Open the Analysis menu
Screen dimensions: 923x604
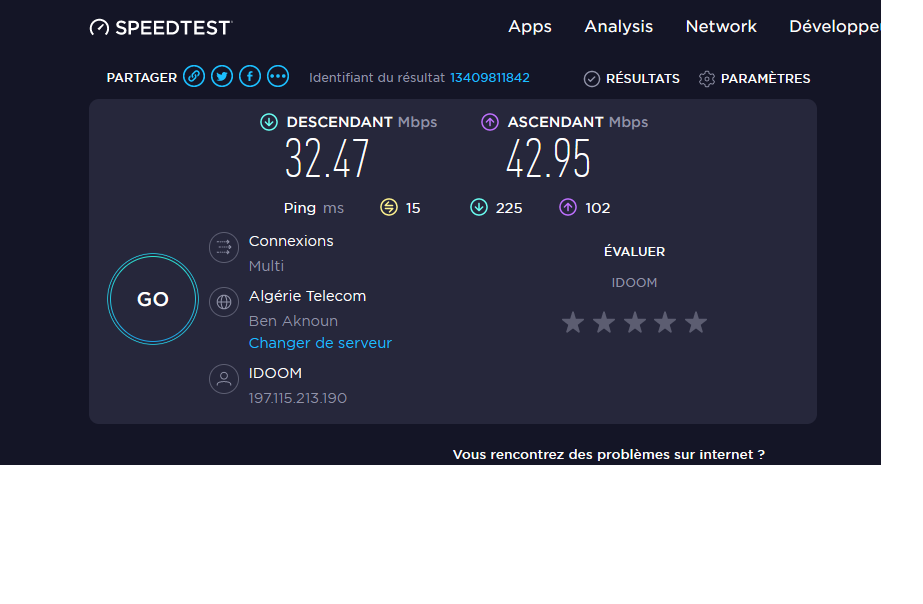619,26
